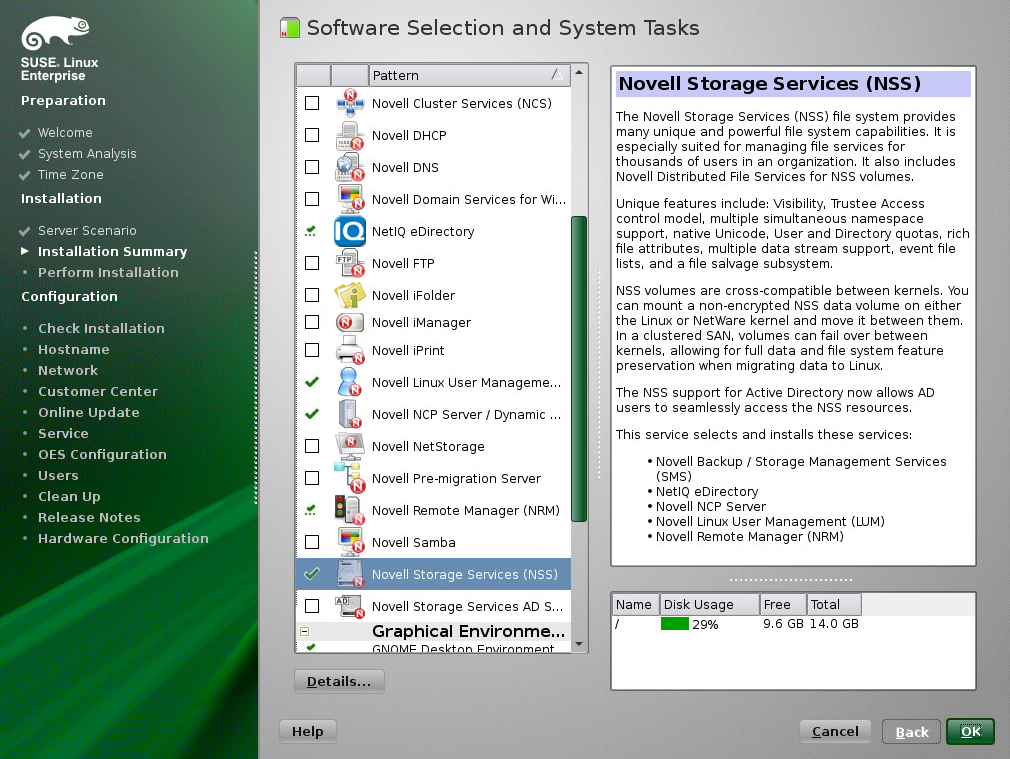Click the Novell FTP icon

pos(348,263)
